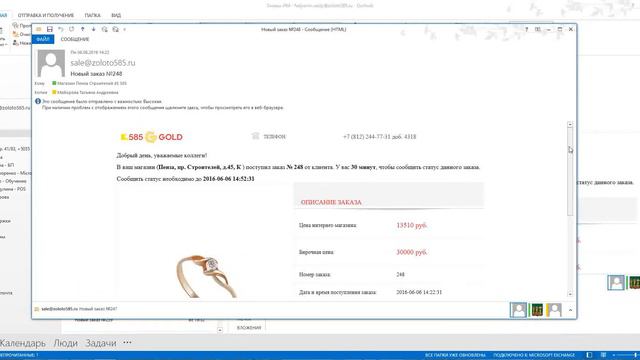Click the dark green contact photo in people pane

click(x=537, y=310)
